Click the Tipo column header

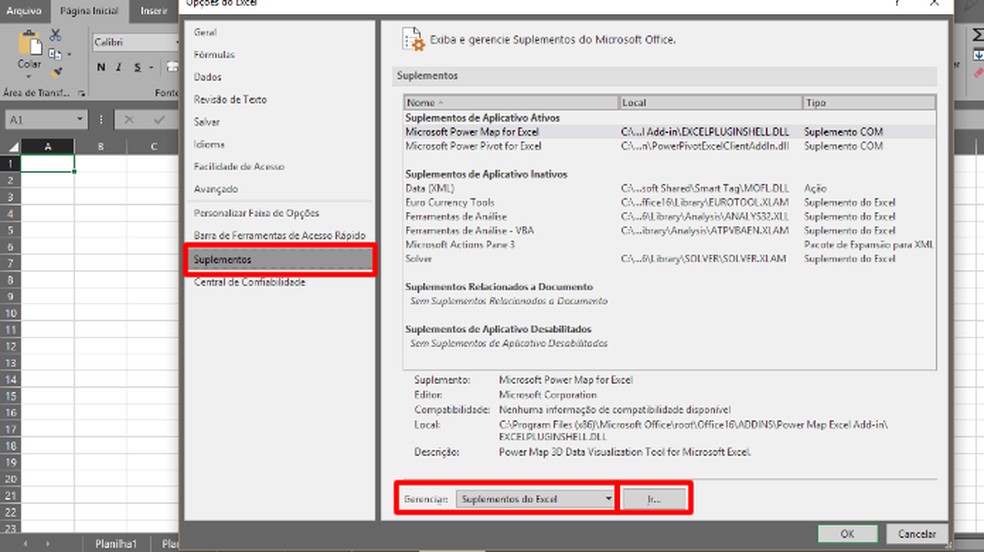pos(869,102)
